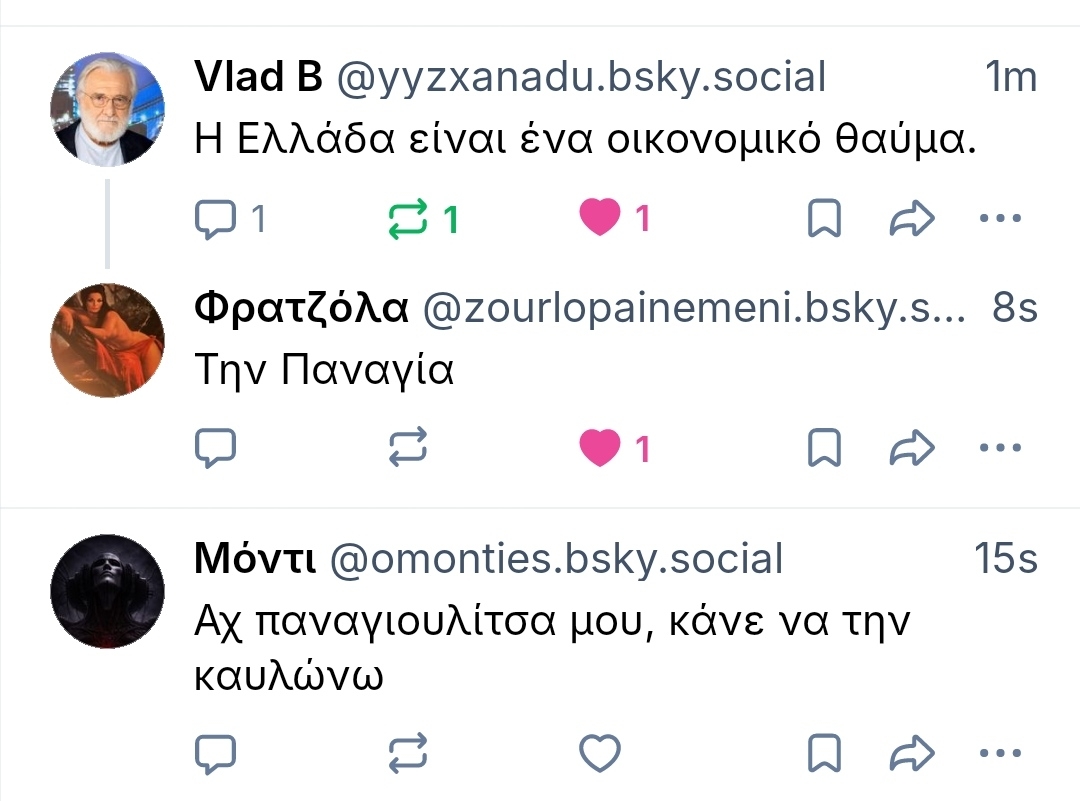The height and width of the screenshot is (801, 1080).
Task: Remove like from Φρατζόλα's reply
Action: (600, 448)
